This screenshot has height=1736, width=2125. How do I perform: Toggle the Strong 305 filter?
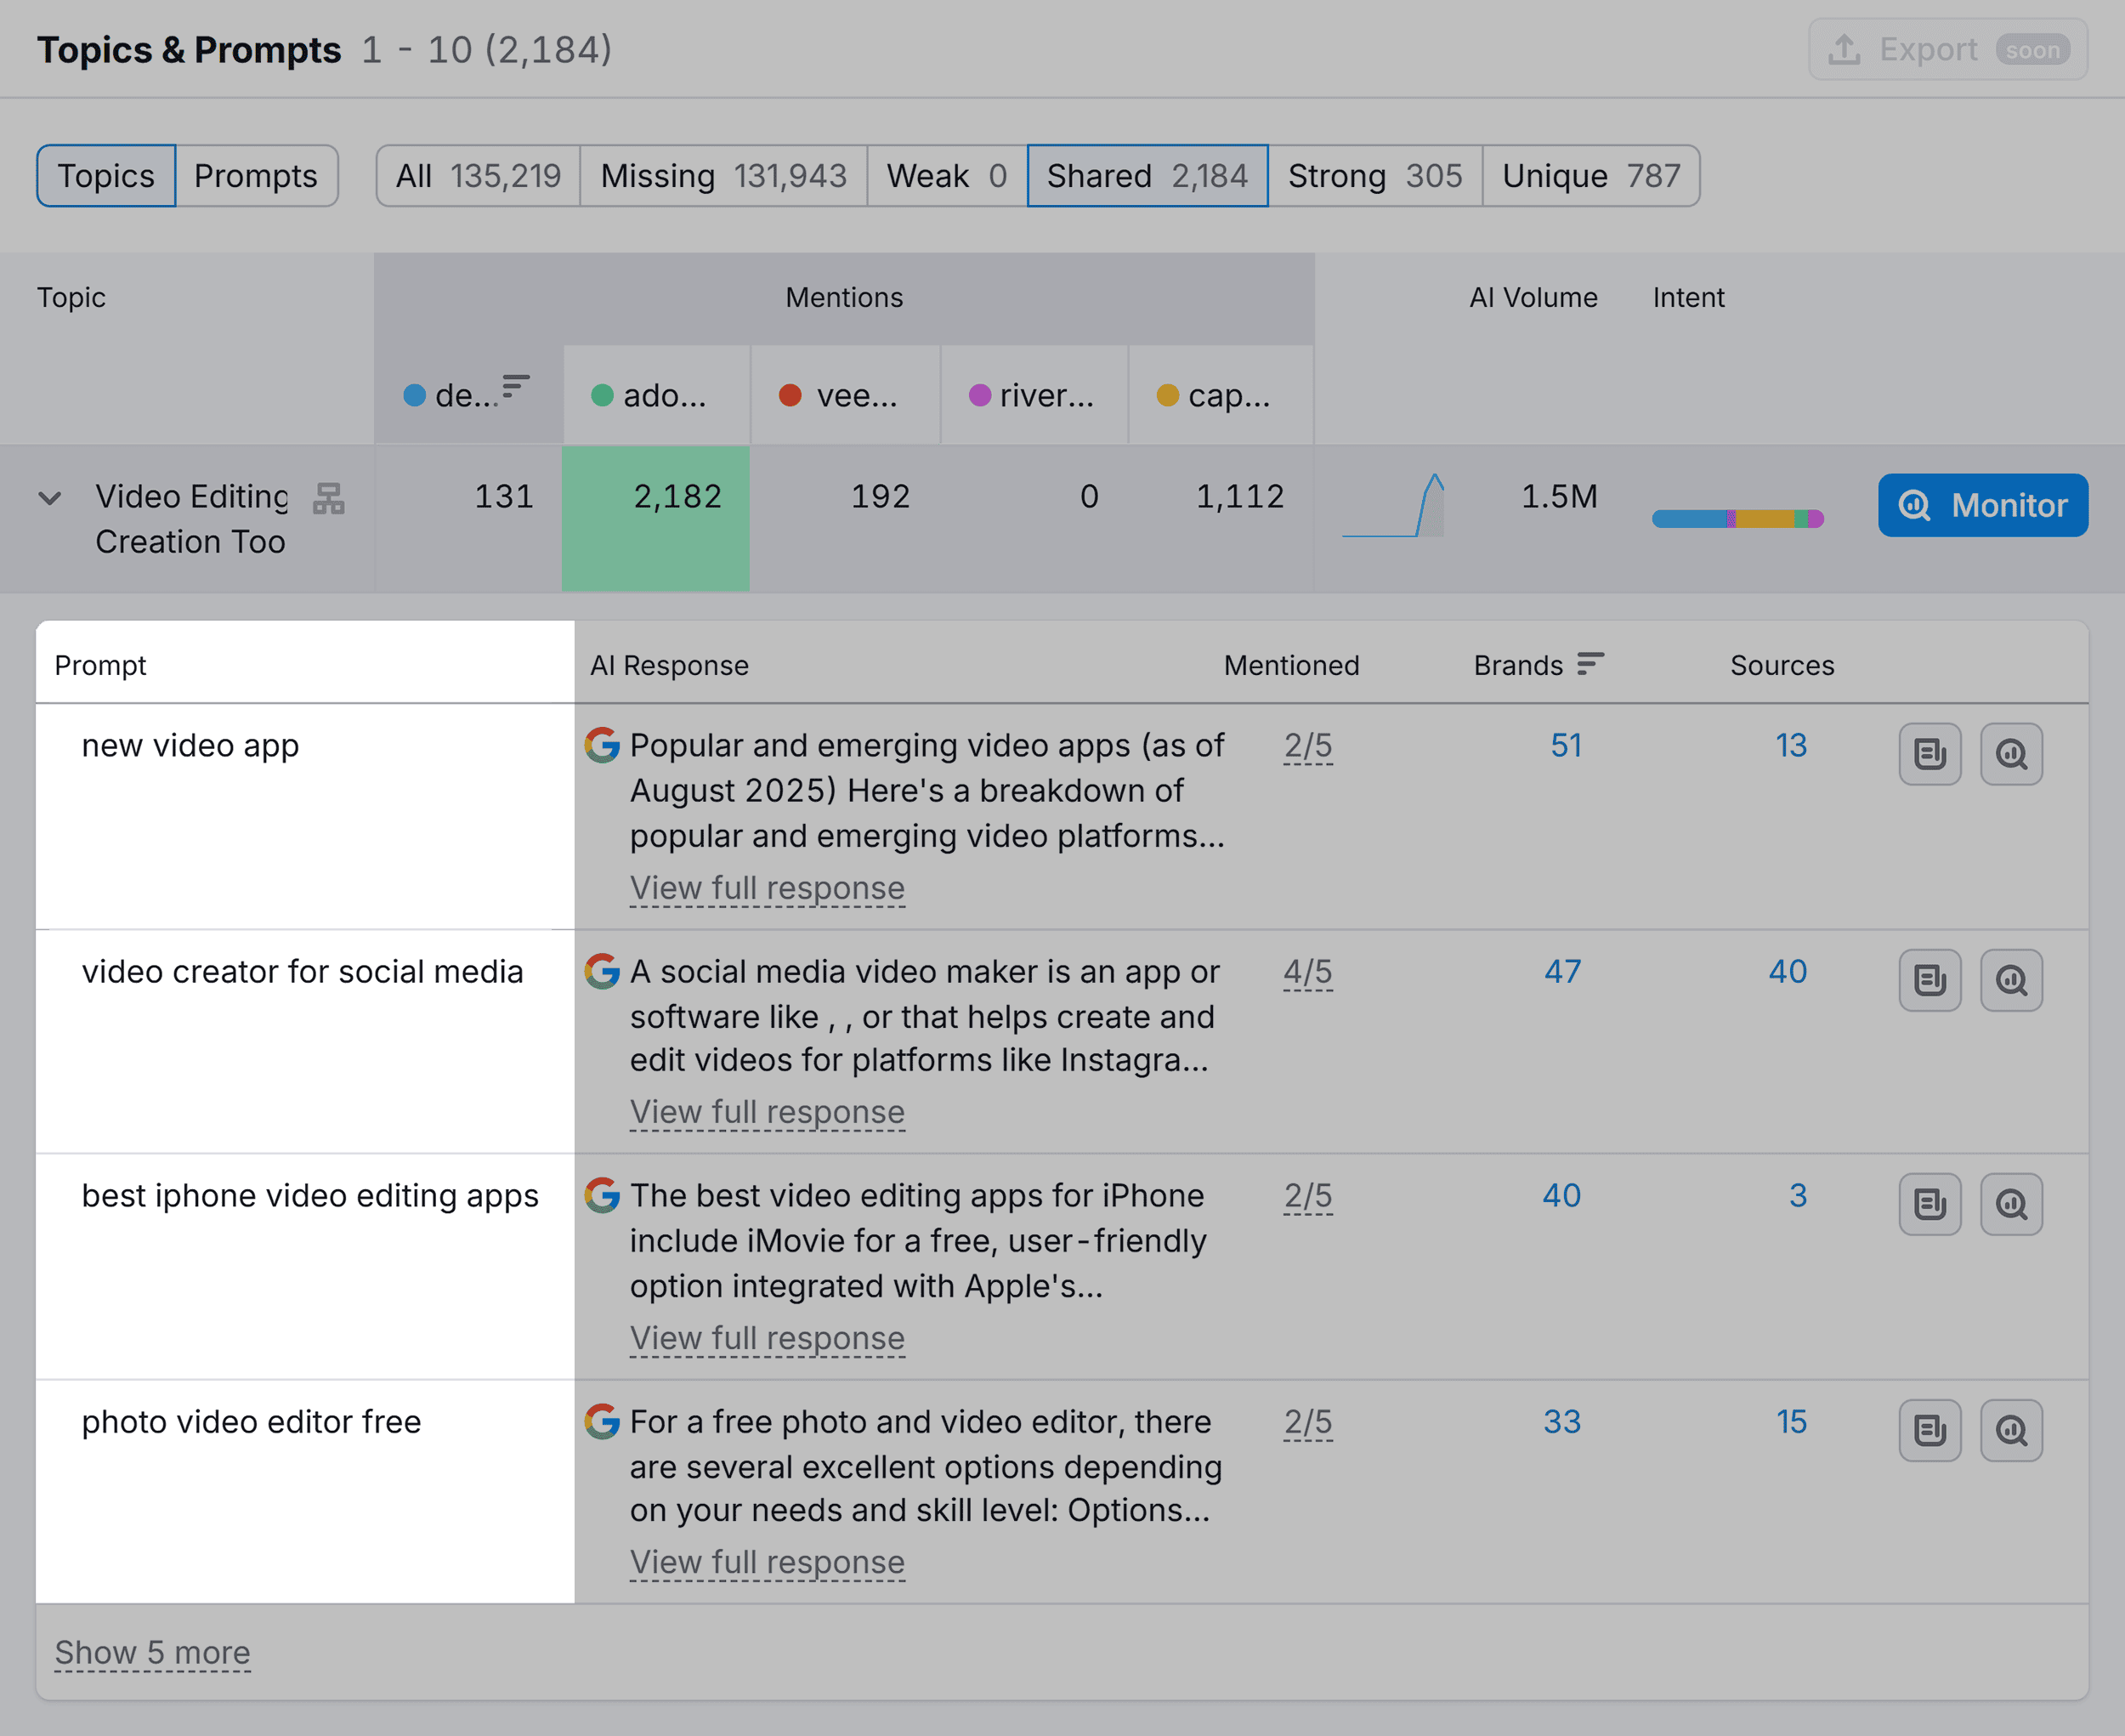pyautogui.click(x=1376, y=175)
